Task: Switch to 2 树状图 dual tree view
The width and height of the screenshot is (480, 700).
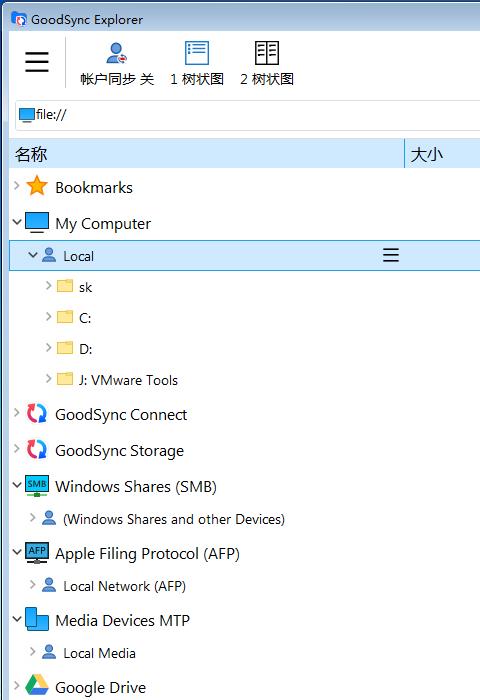Action: pos(267,64)
